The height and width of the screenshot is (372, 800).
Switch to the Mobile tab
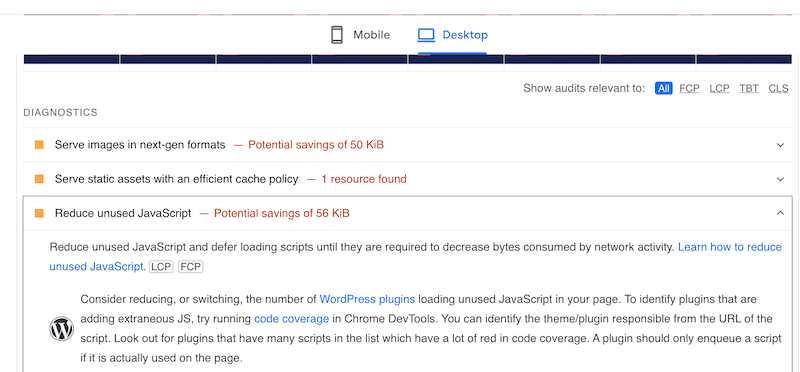pyautogui.click(x=360, y=35)
